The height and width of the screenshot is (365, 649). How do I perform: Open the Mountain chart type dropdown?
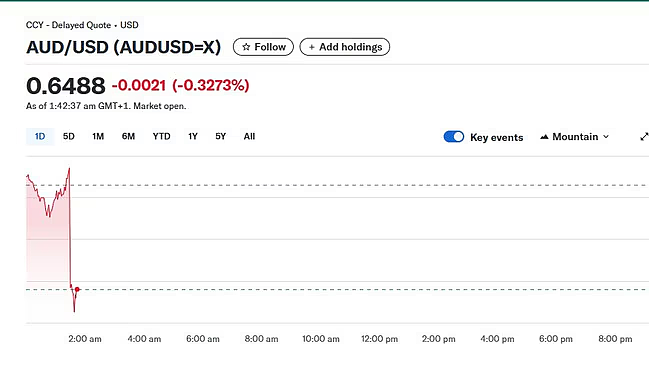[575, 137]
